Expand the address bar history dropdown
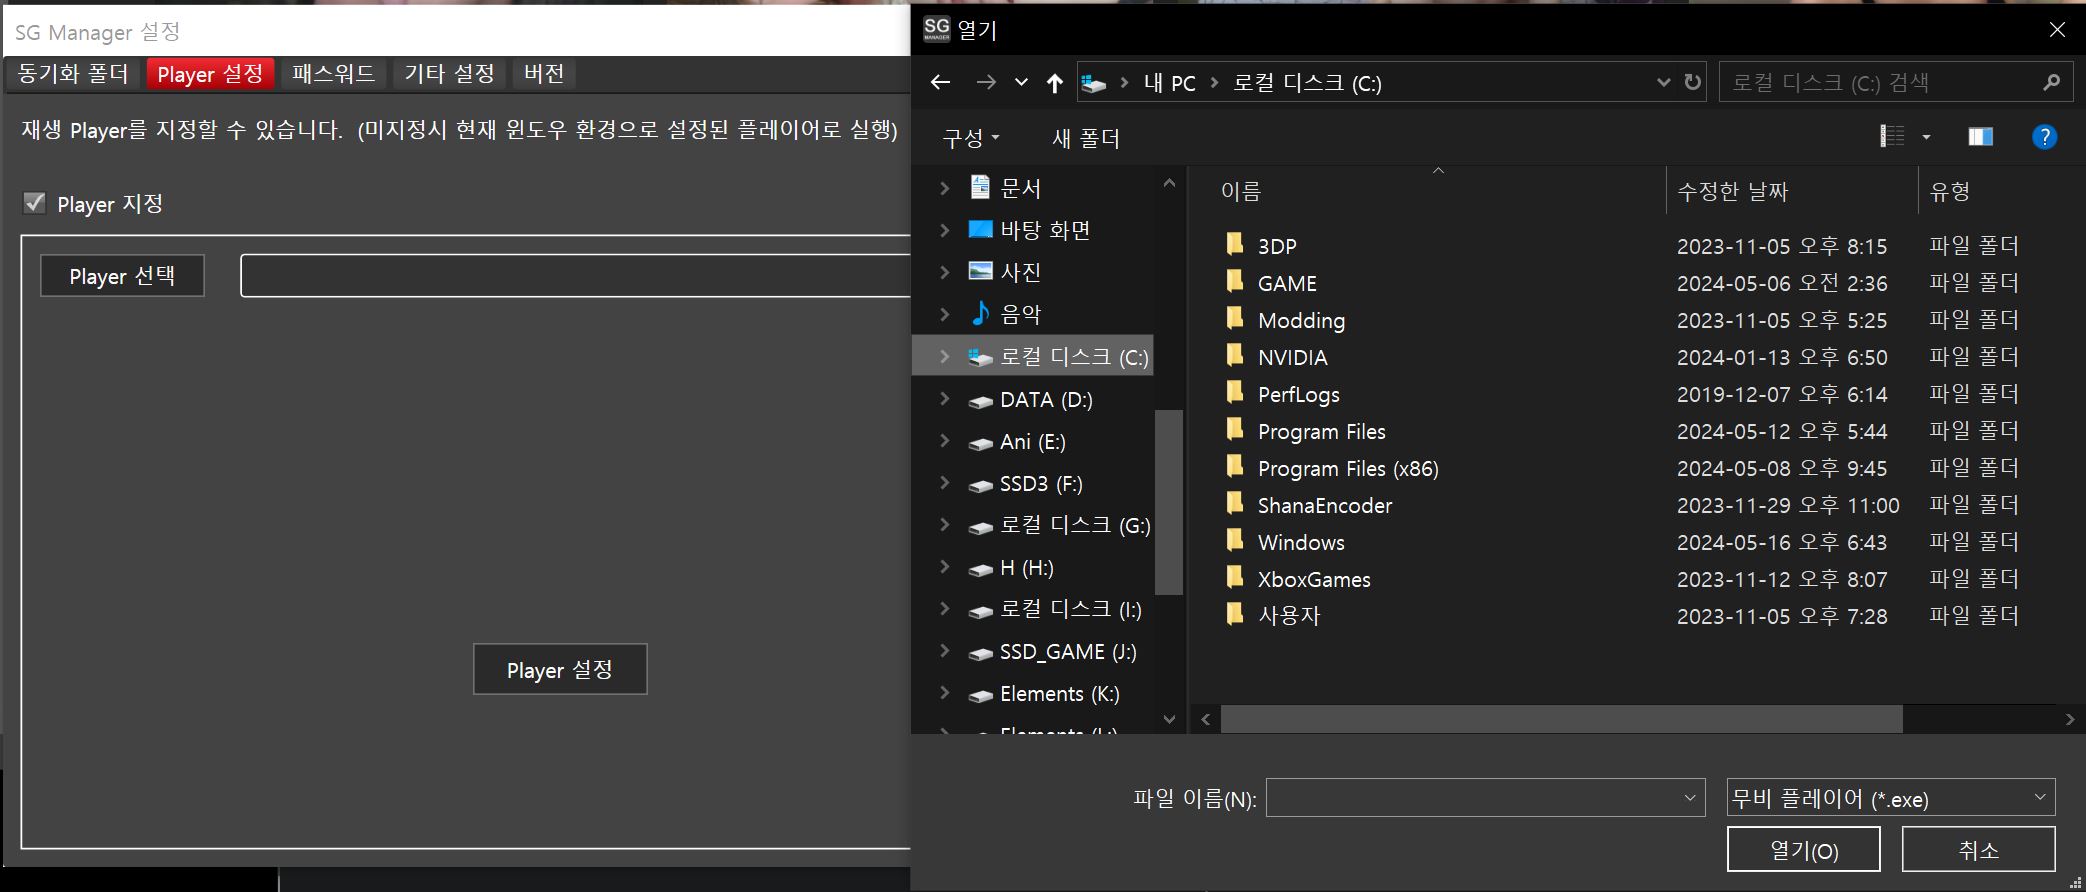The width and height of the screenshot is (2086, 892). pos(1663,83)
